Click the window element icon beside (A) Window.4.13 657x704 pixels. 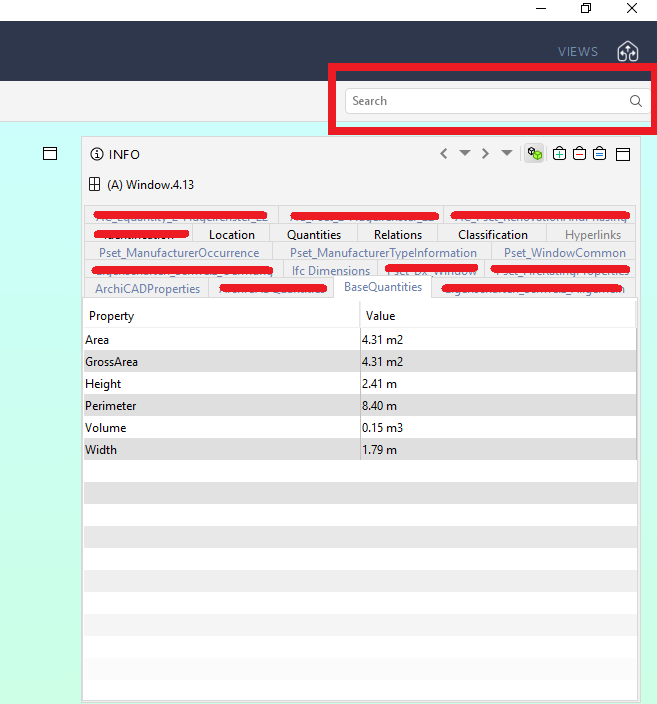[94, 185]
